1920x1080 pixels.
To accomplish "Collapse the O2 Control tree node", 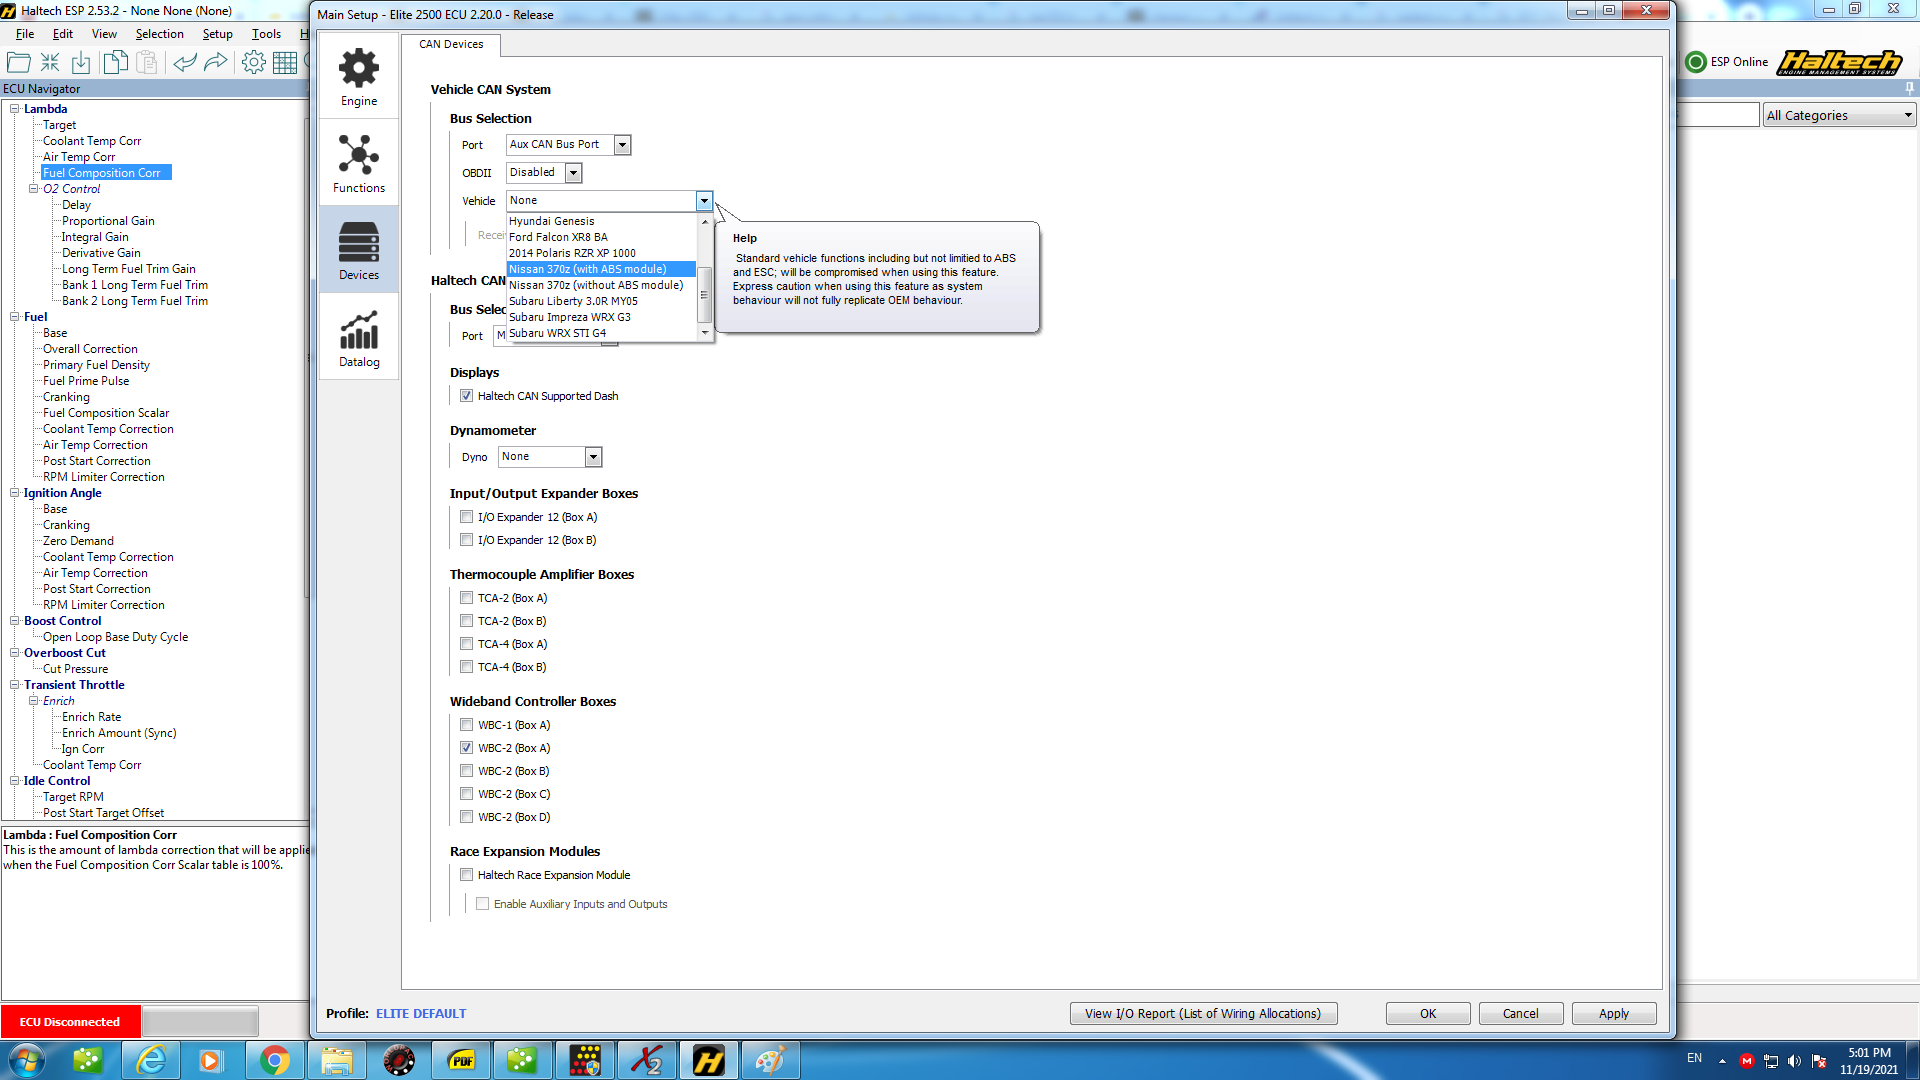I will pos(34,189).
